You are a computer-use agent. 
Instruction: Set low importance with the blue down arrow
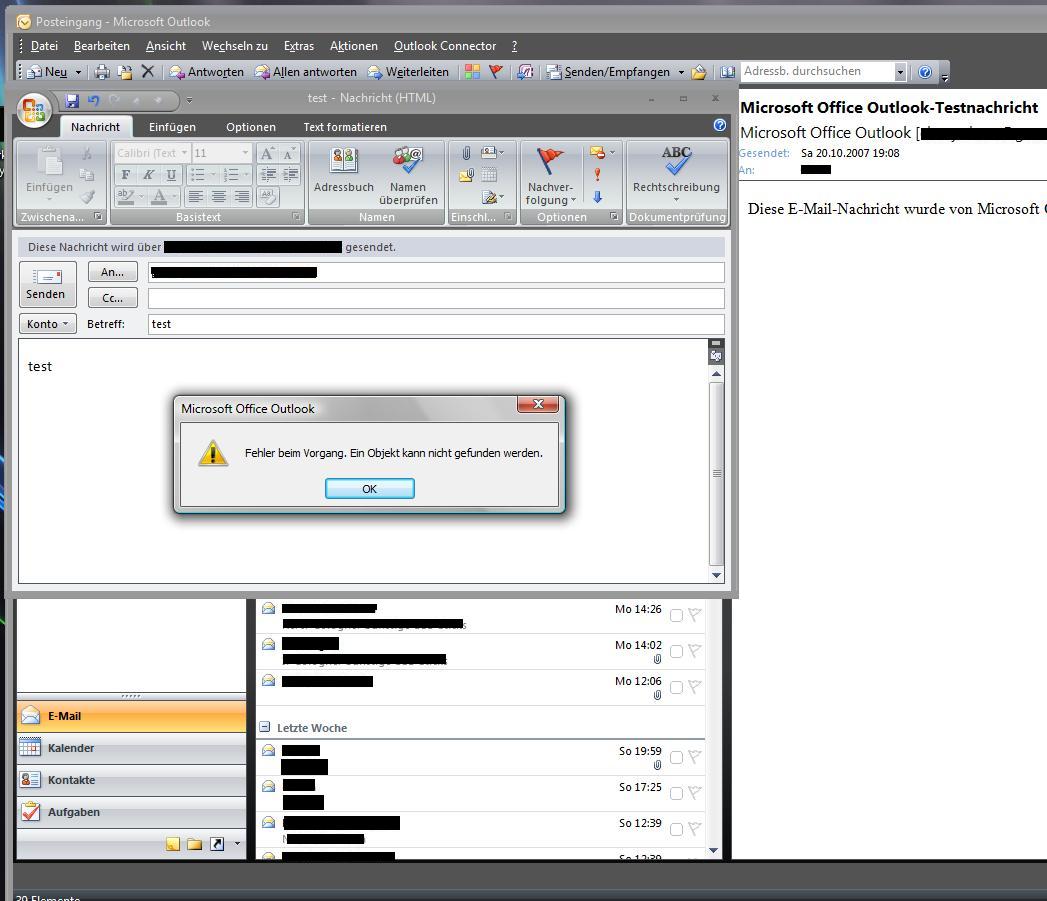[598, 197]
